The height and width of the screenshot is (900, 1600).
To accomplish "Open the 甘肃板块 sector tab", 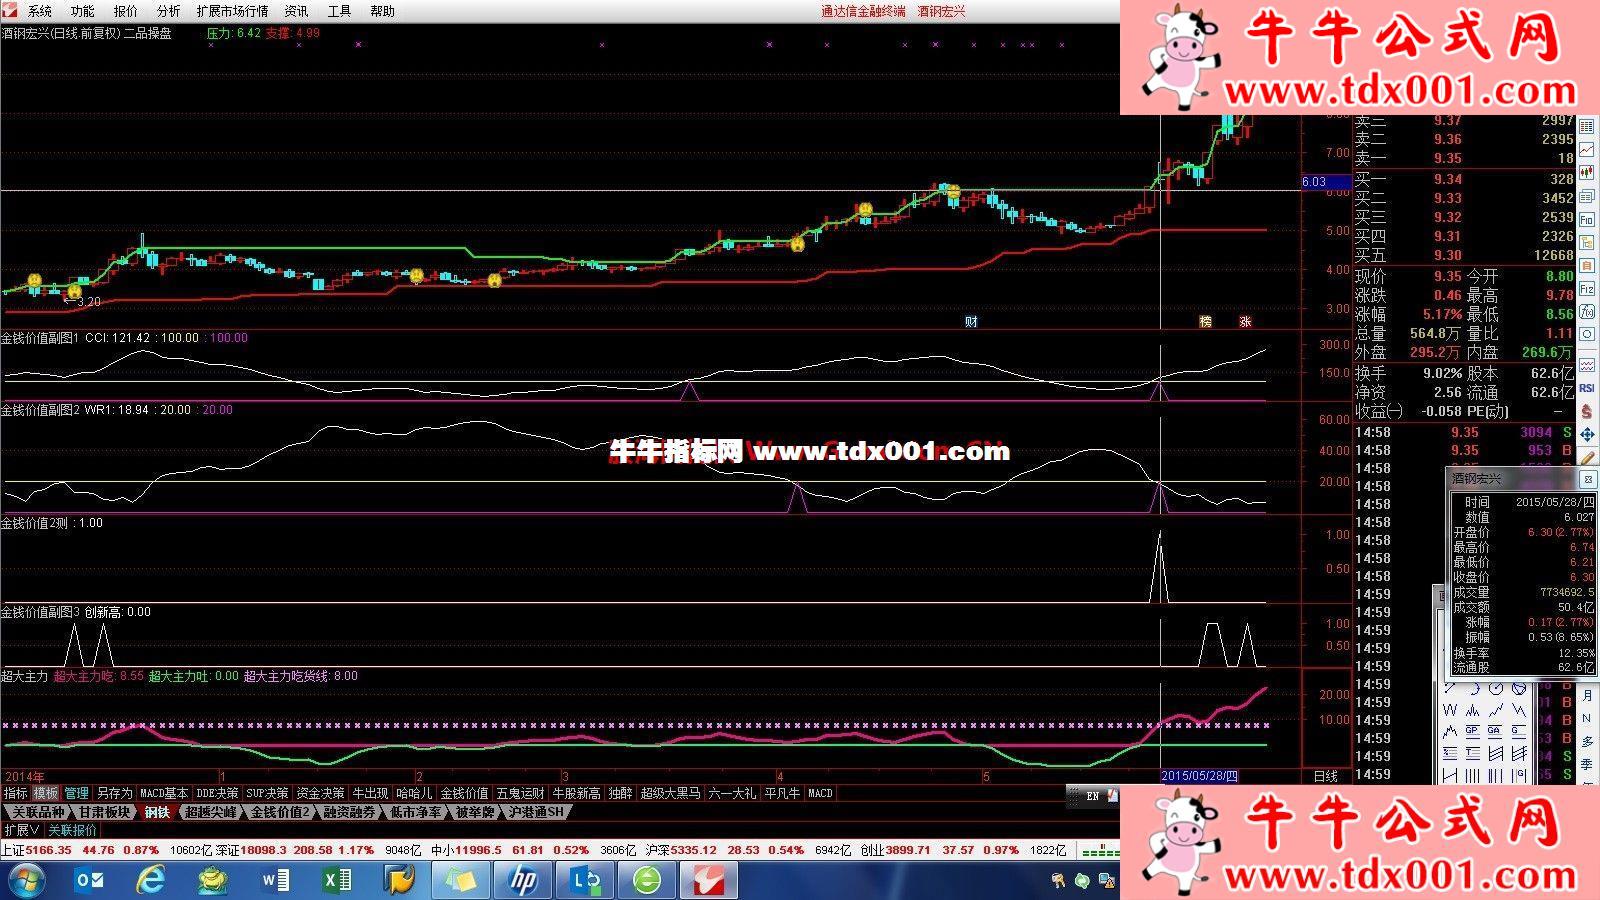I will (105, 812).
